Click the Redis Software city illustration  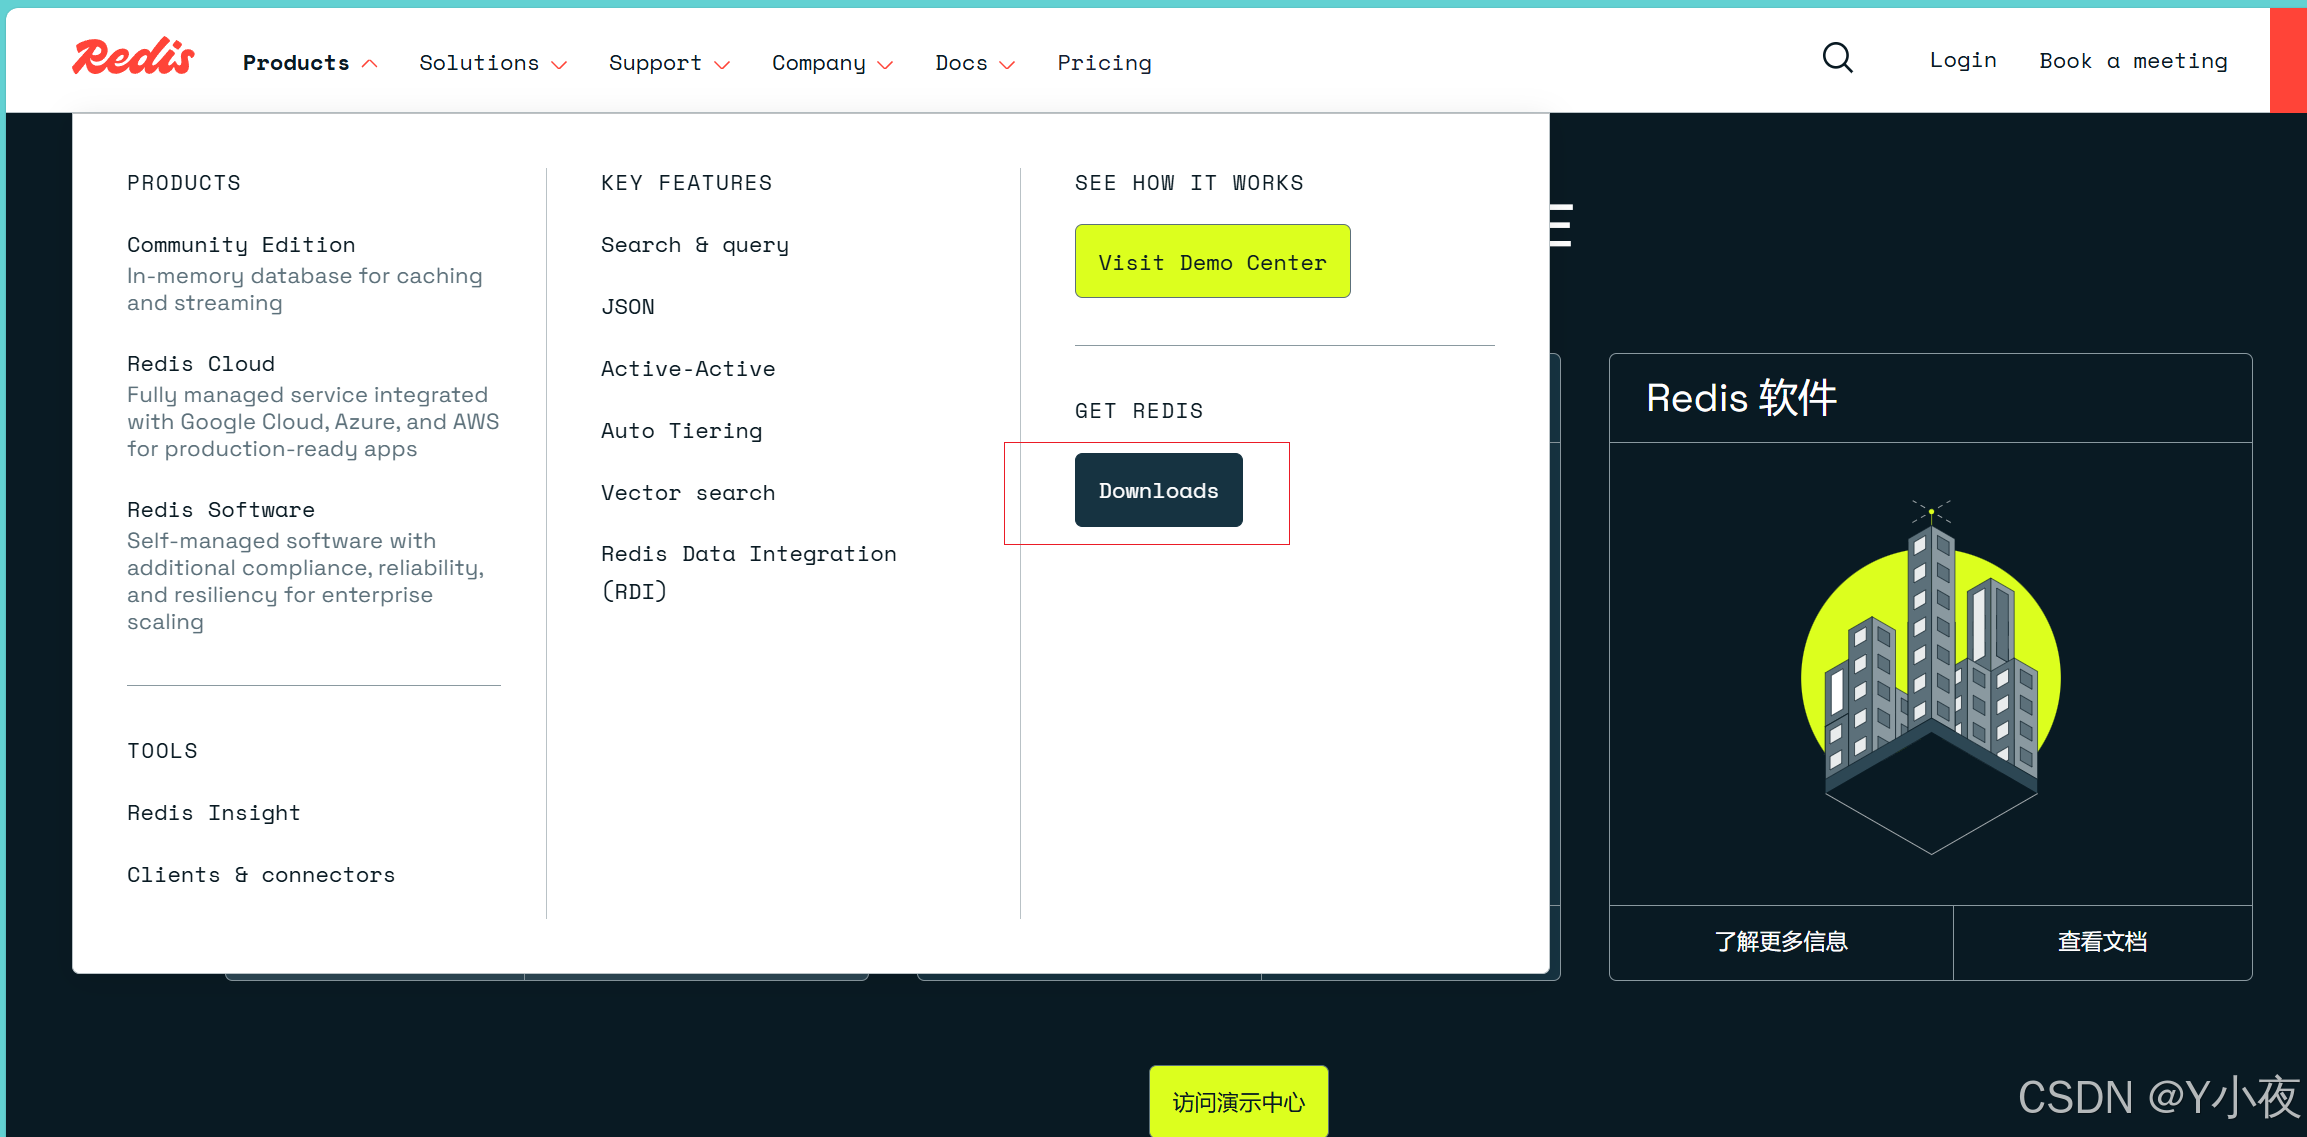point(1930,675)
